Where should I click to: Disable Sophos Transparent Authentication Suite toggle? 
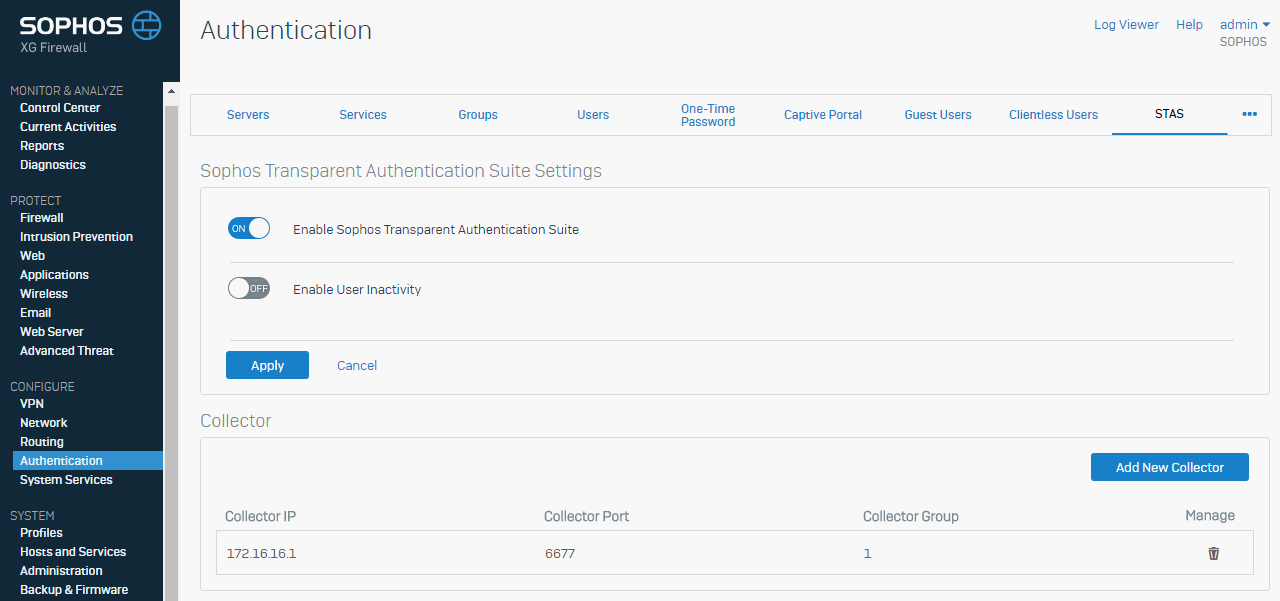coord(249,229)
